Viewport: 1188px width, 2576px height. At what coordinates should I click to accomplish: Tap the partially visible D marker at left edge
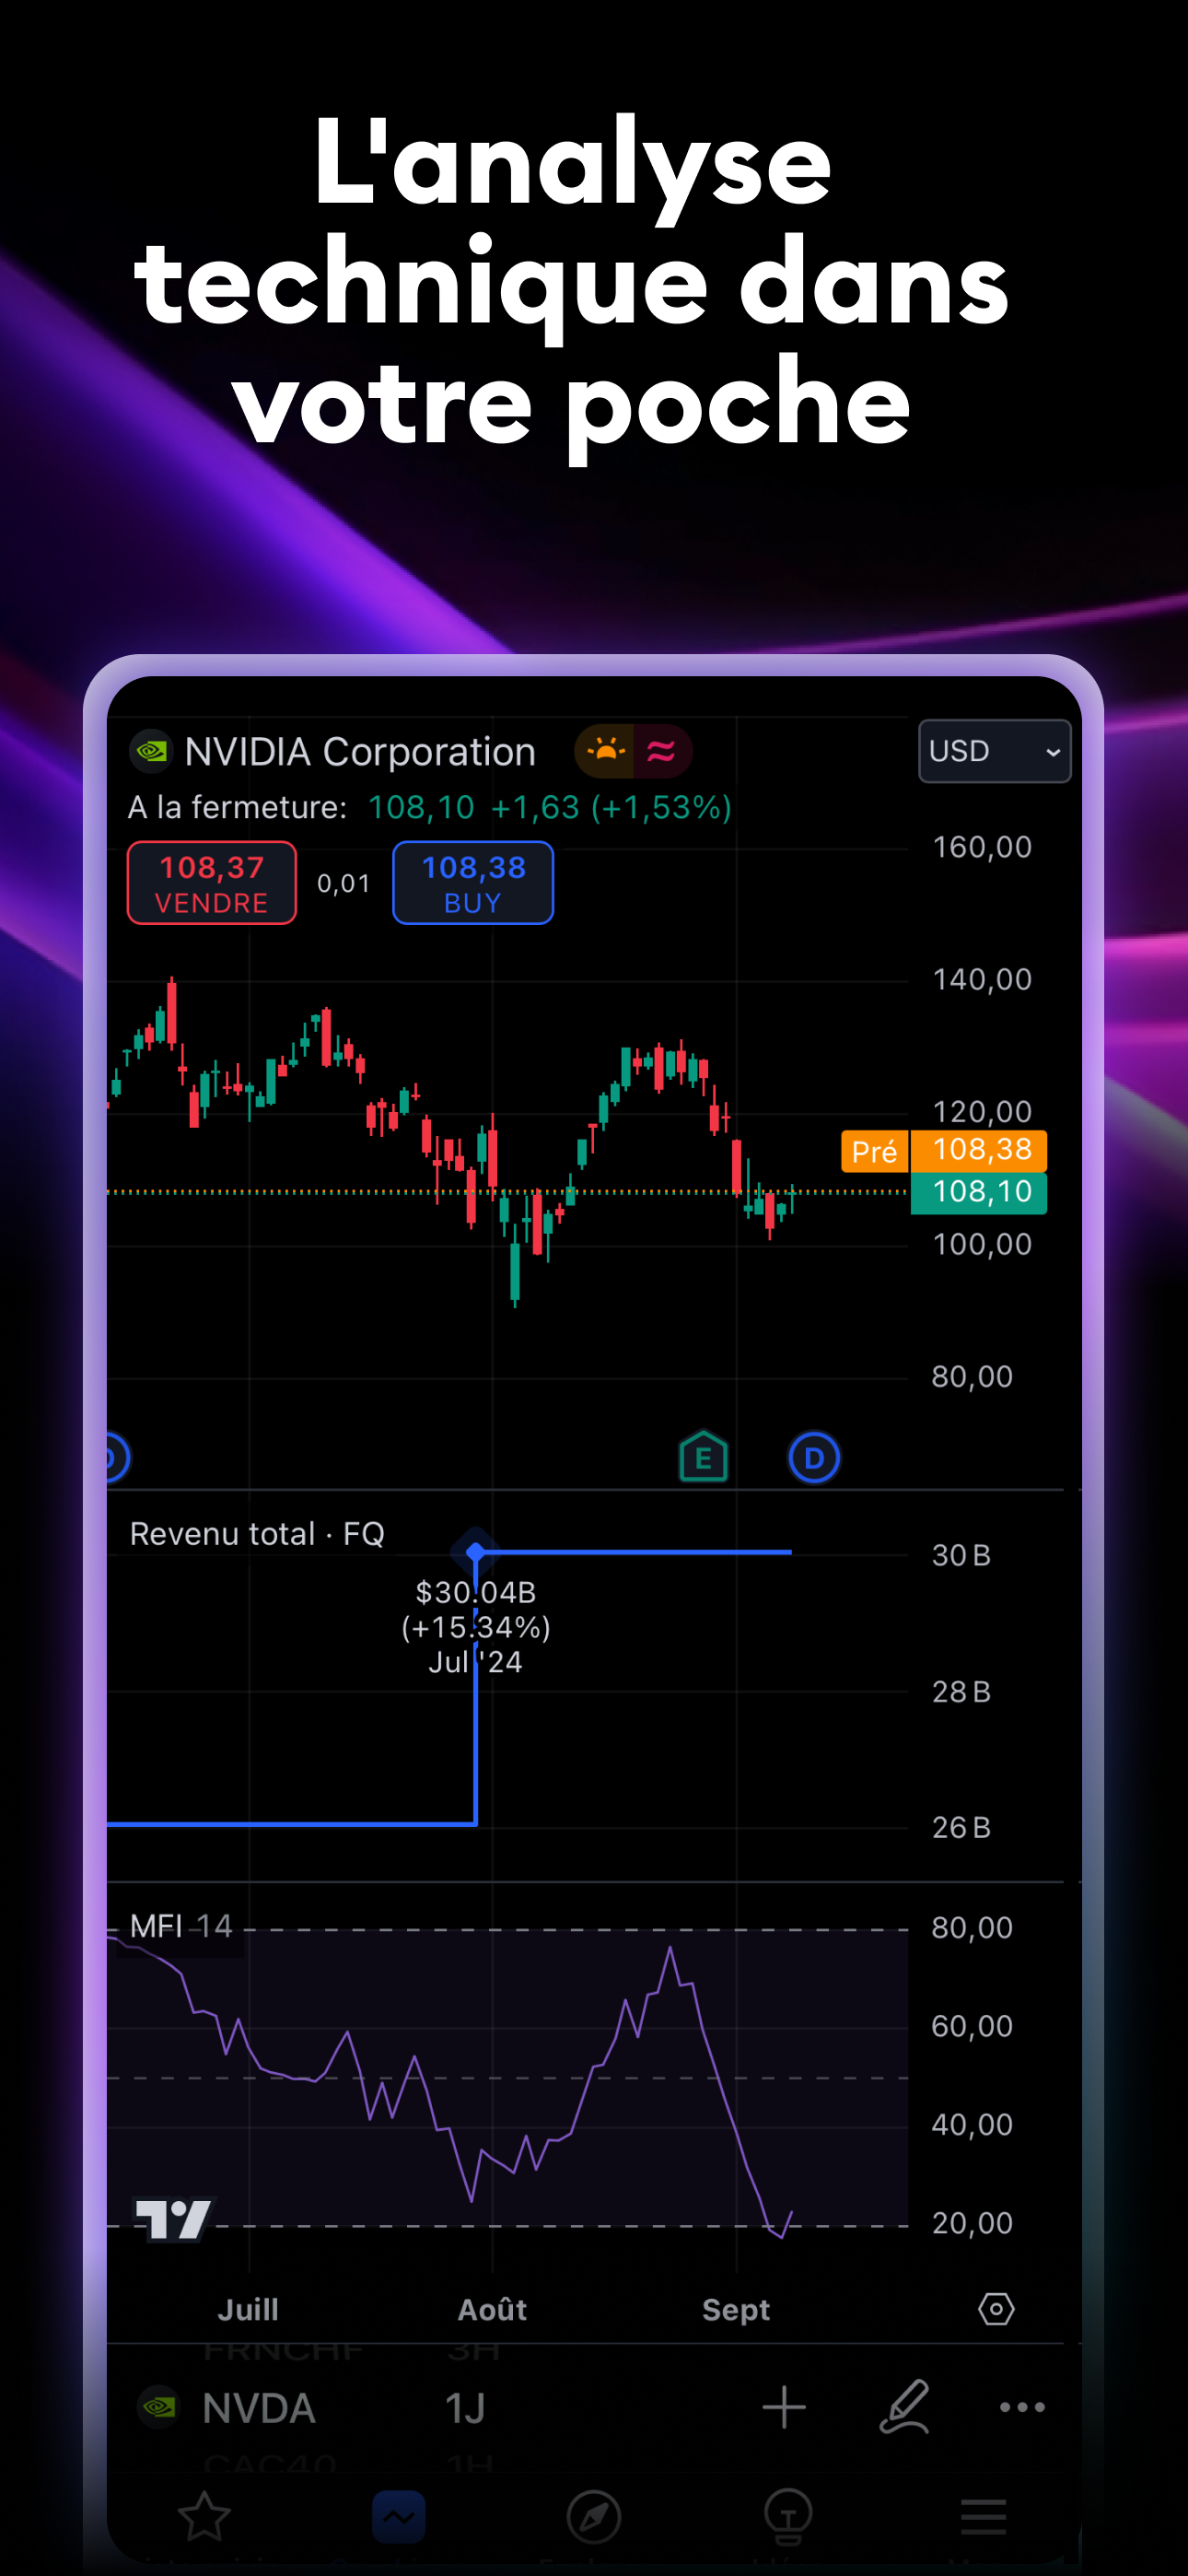coord(117,1458)
